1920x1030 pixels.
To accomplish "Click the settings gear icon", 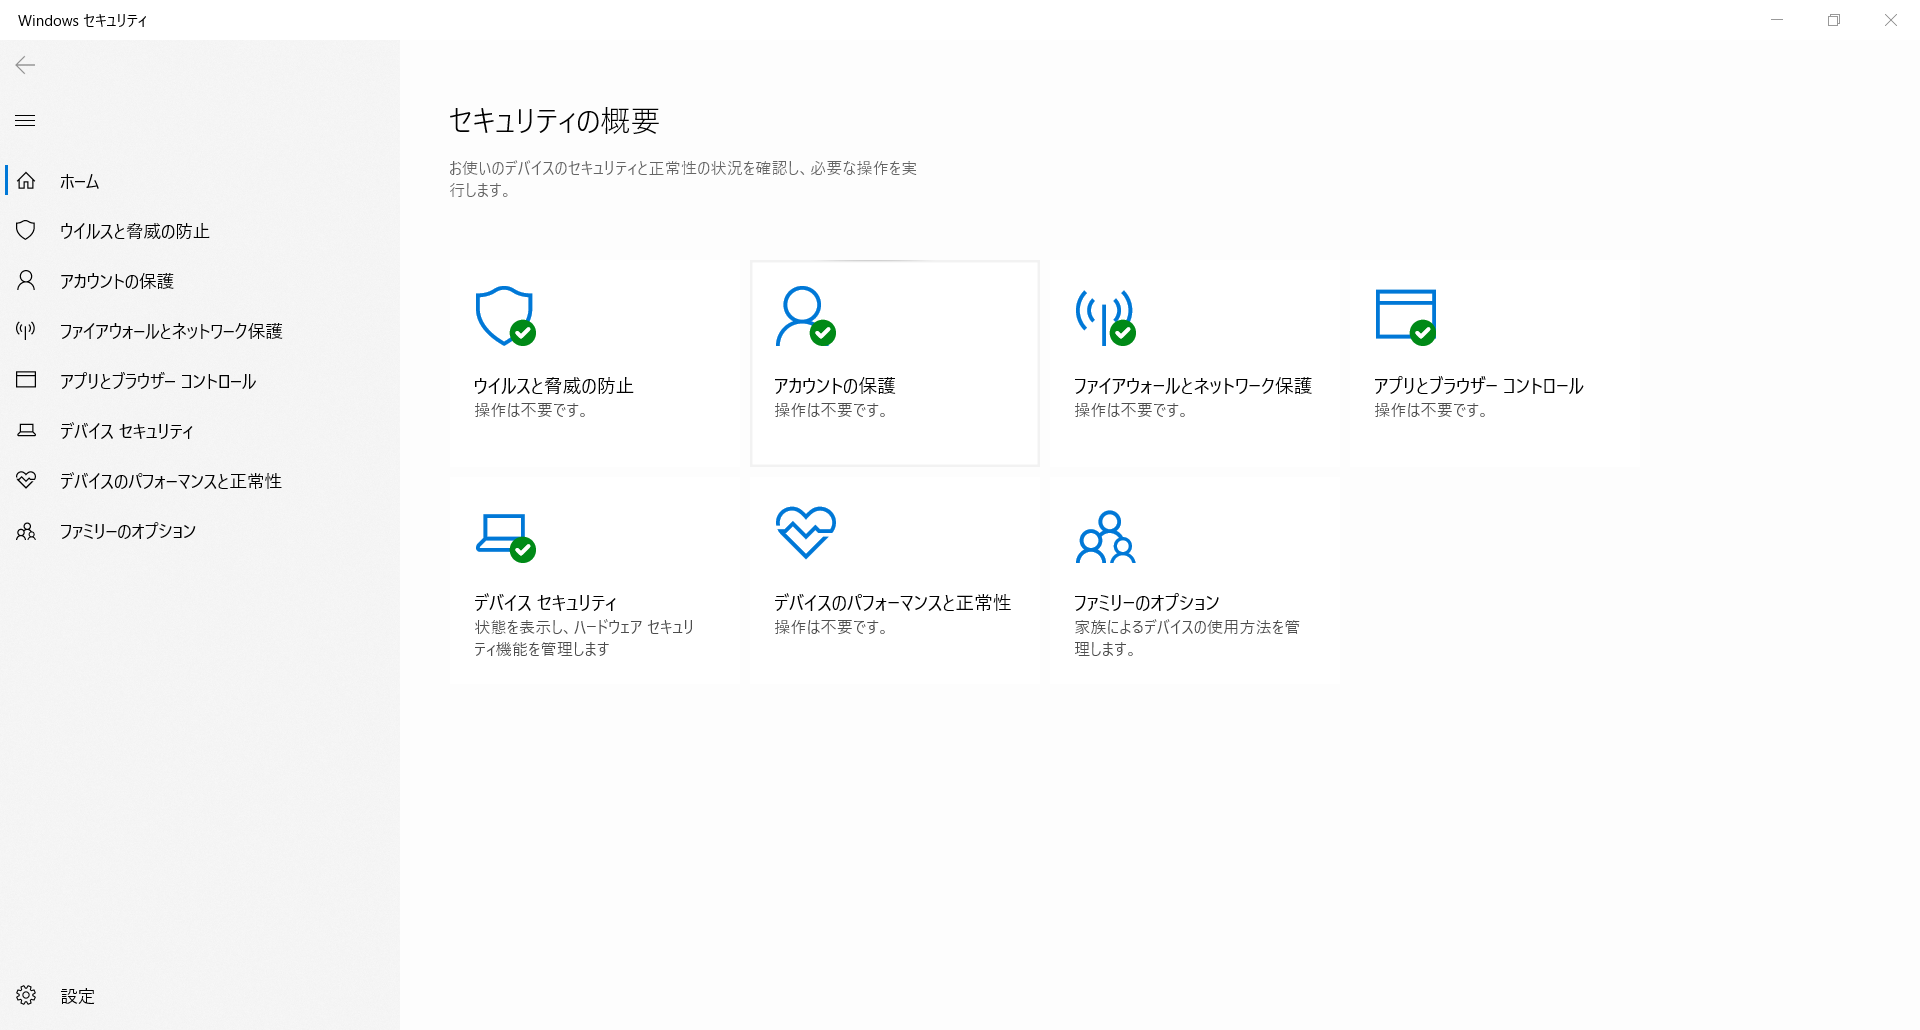I will pos(26,995).
